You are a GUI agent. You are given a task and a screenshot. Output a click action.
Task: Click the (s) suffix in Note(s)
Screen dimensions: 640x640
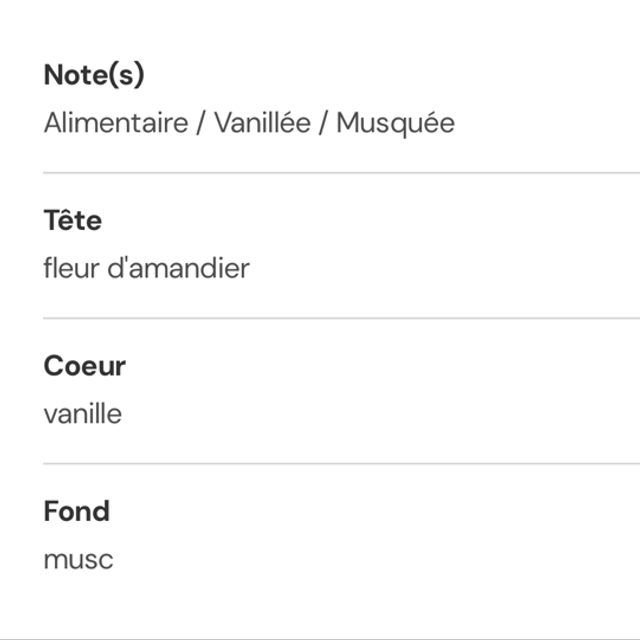126,75
